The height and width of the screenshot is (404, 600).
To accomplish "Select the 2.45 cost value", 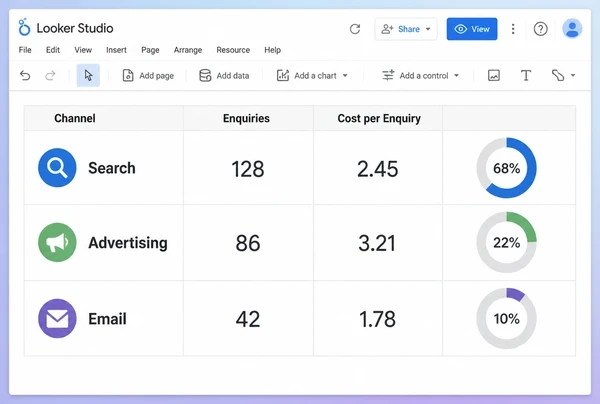I will [x=378, y=169].
